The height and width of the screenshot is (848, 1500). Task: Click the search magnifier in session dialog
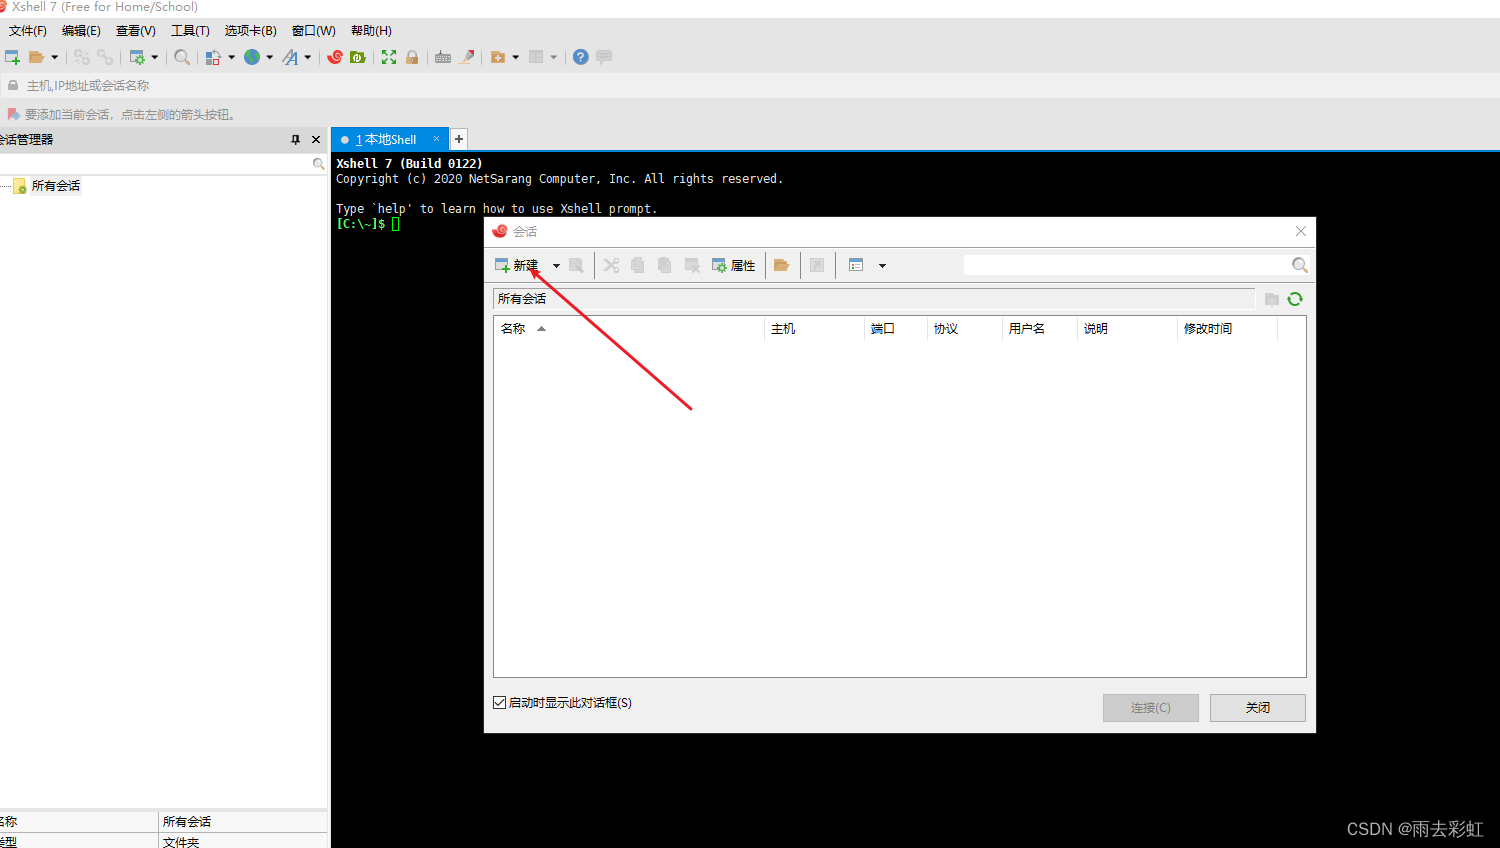[1299, 265]
